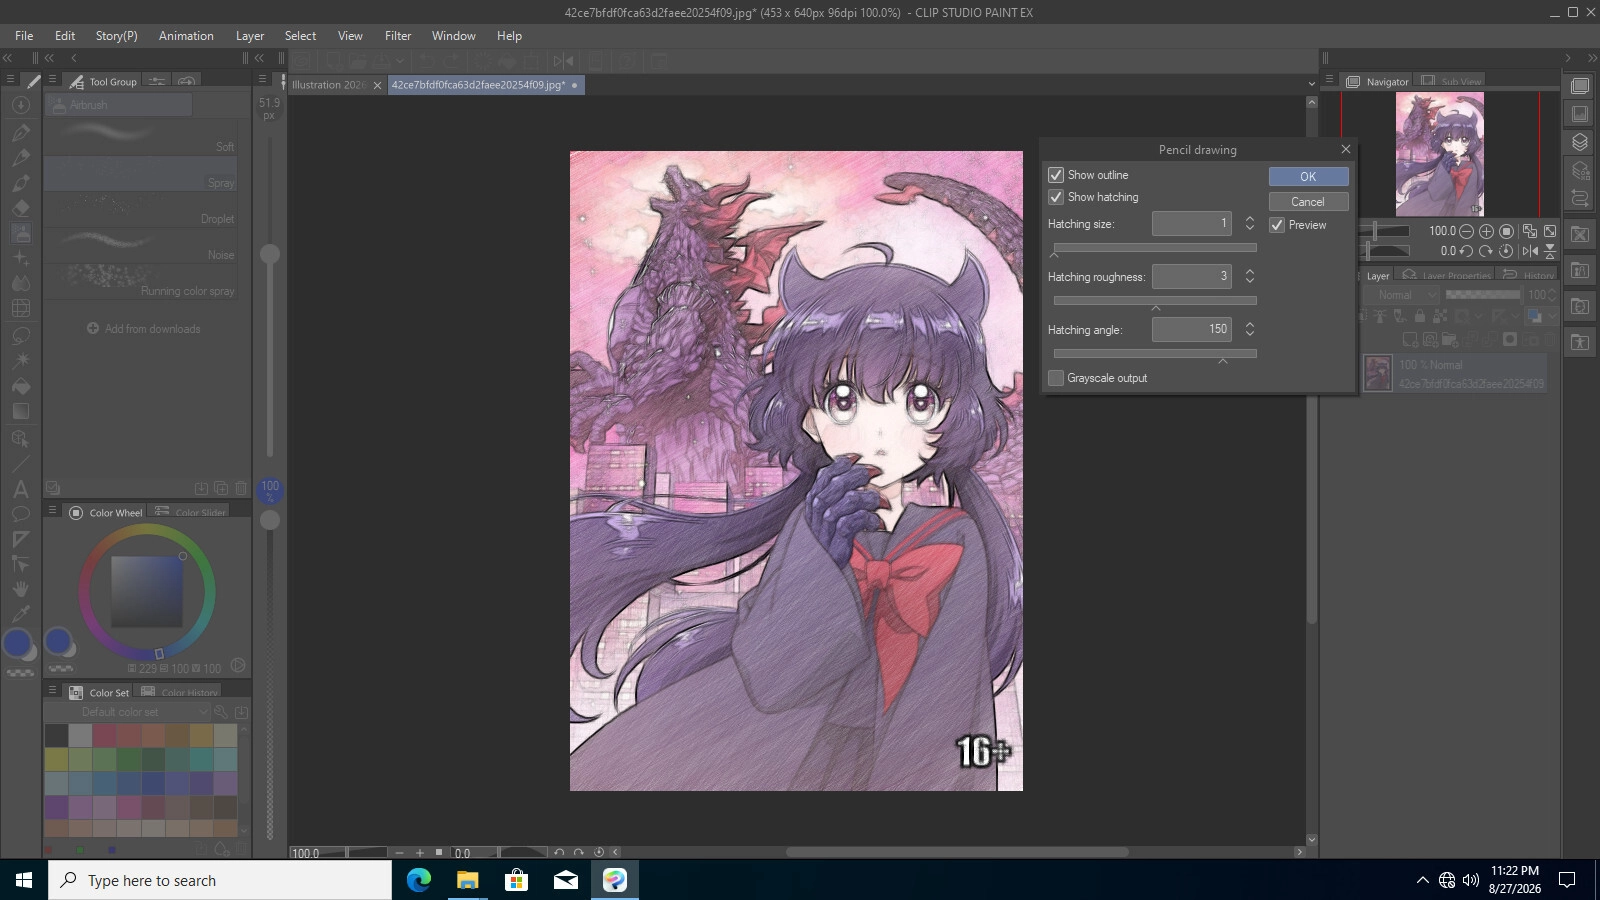Open the Hatching size stepper arrows
This screenshot has height=900, width=1600.
pos(1249,224)
